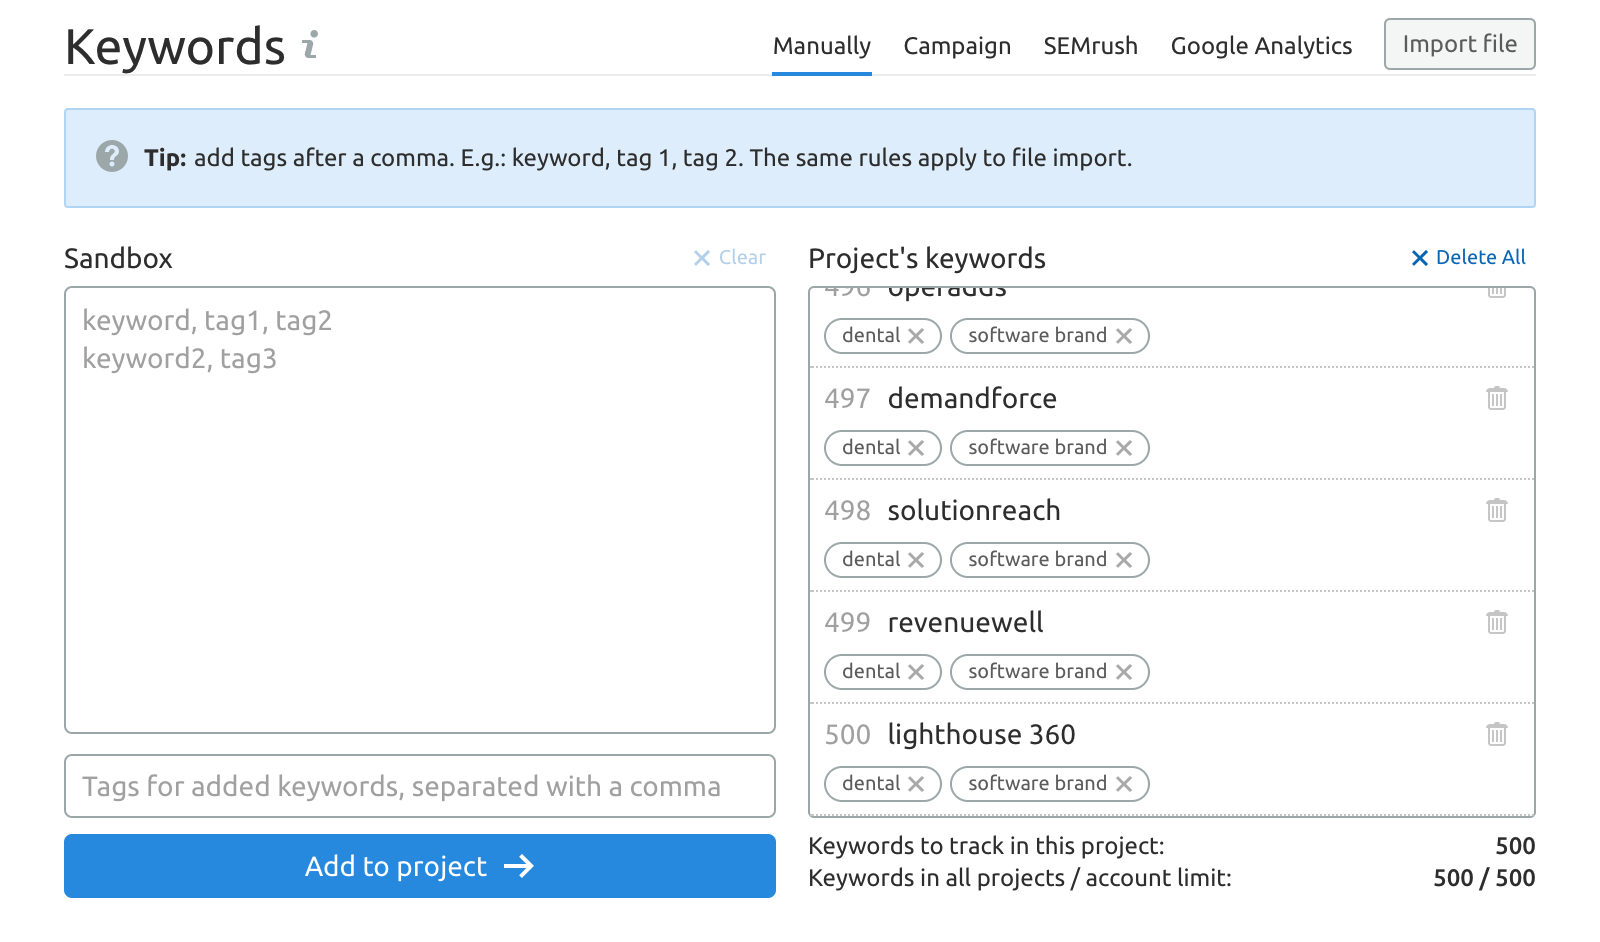The image size is (1600, 942).
Task: Click the Import file button
Action: 1459,44
